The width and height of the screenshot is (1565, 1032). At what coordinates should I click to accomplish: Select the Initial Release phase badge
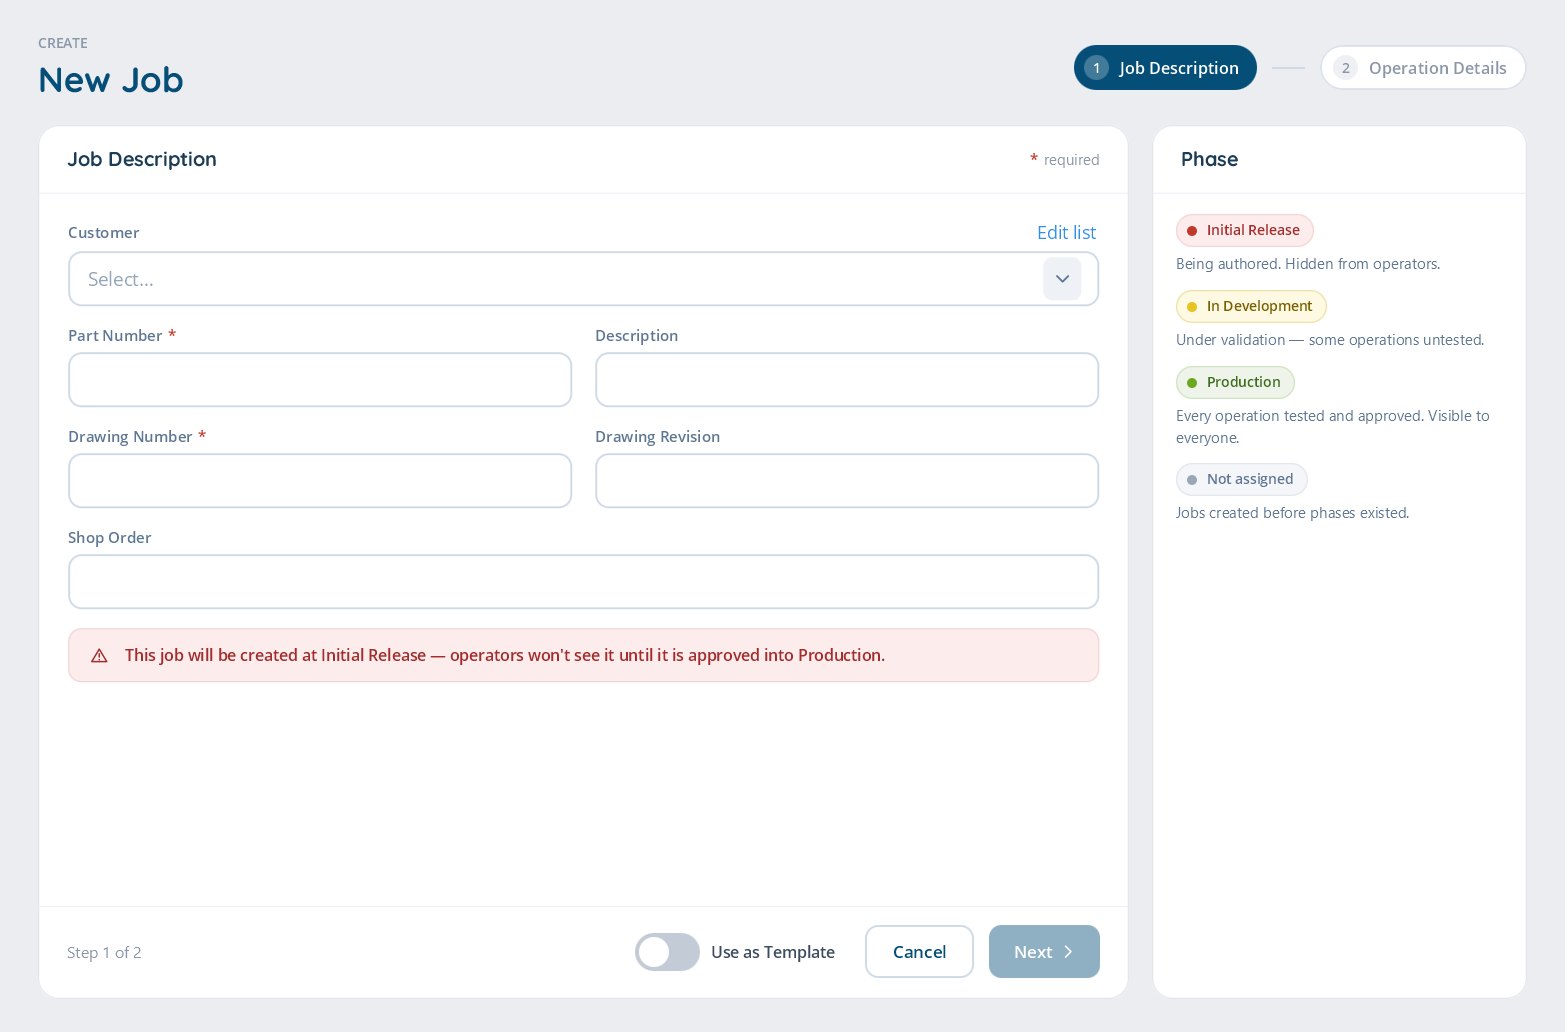point(1244,231)
